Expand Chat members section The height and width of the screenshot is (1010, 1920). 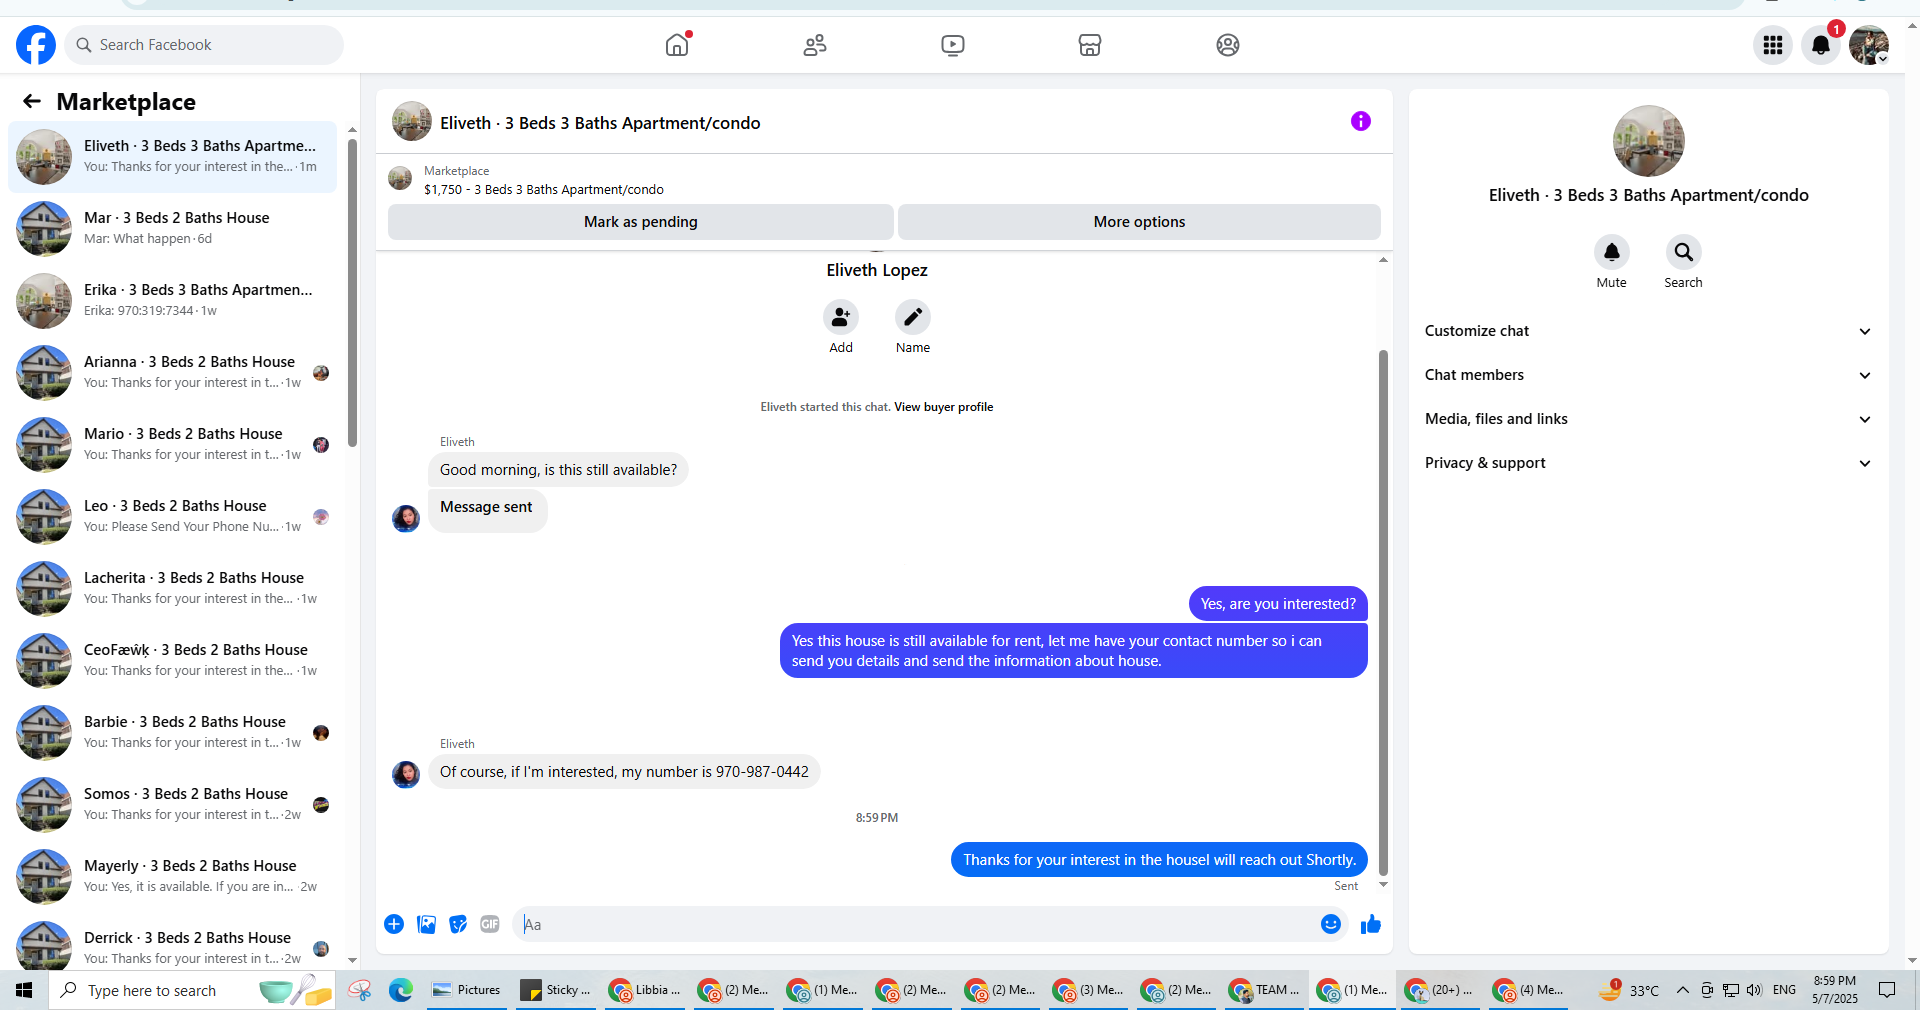tap(1648, 375)
